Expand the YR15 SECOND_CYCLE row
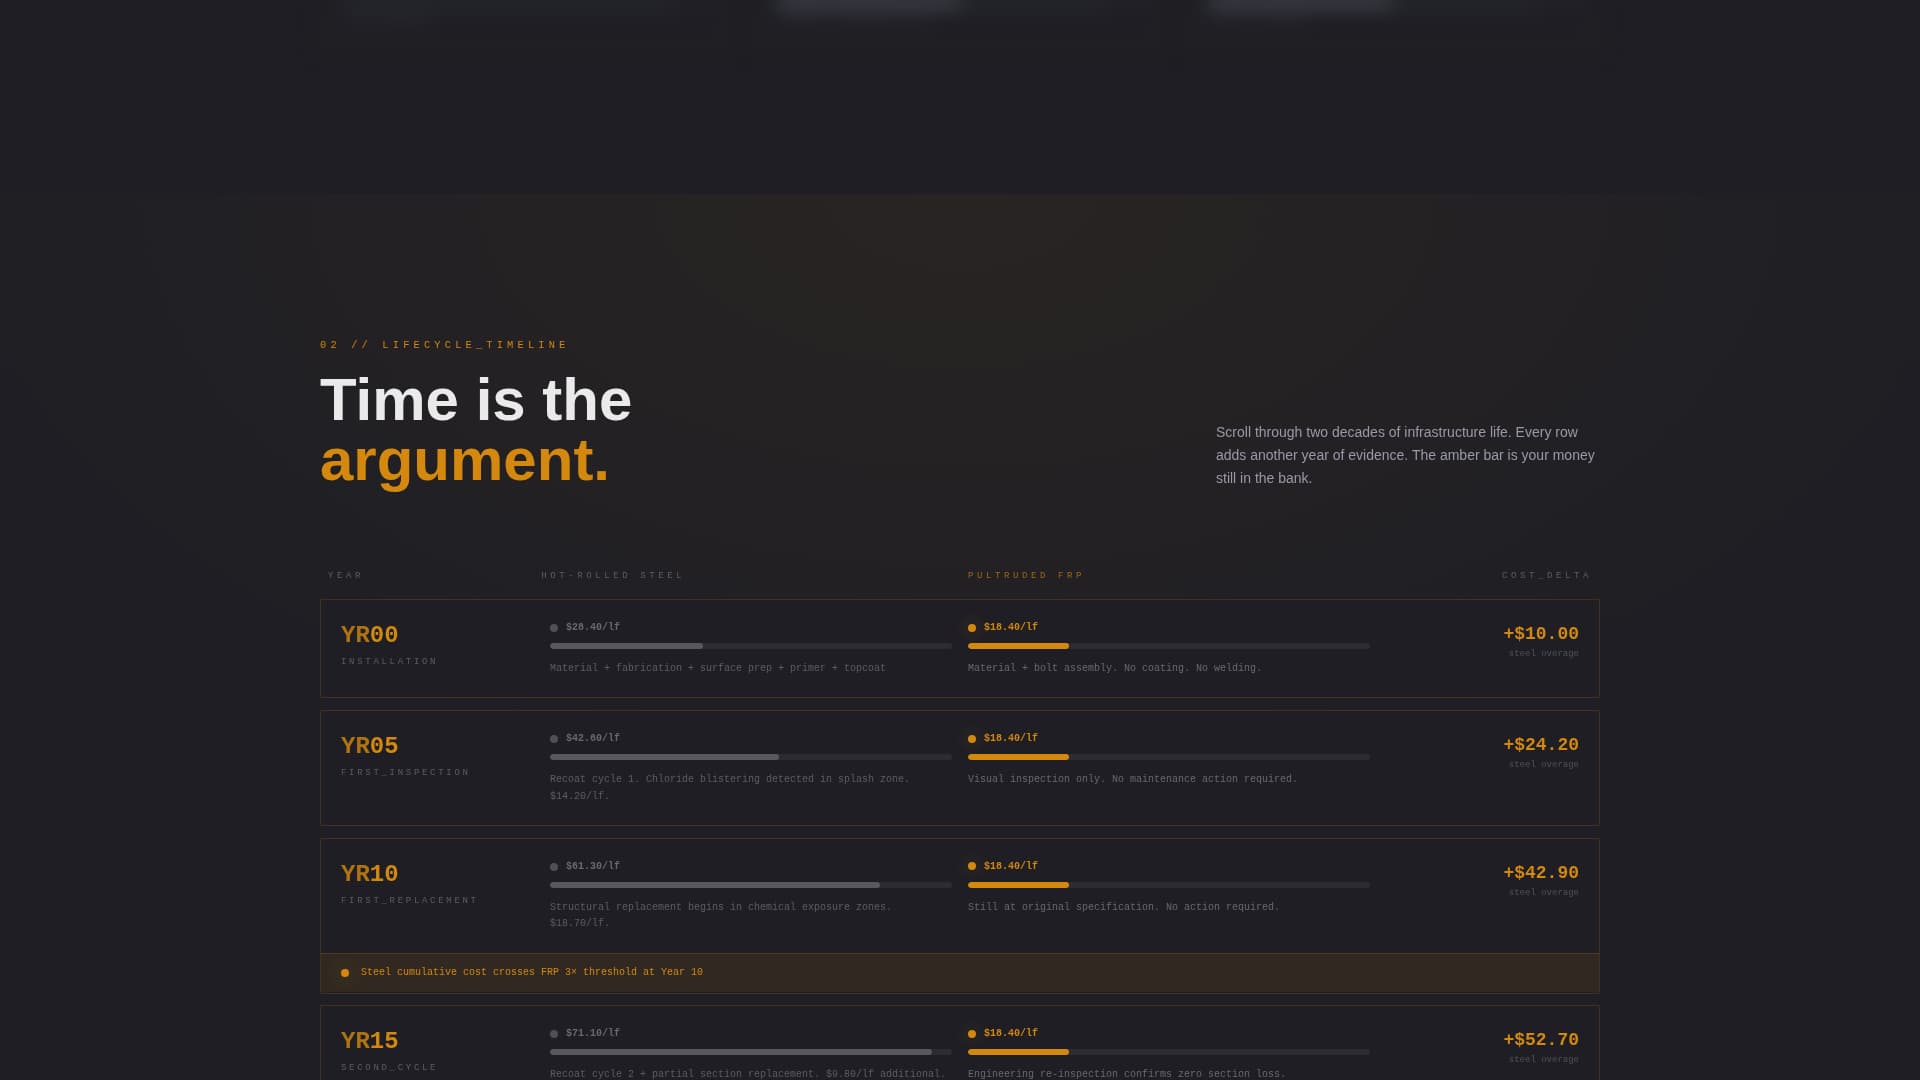The height and width of the screenshot is (1080, 1920). (960, 1040)
